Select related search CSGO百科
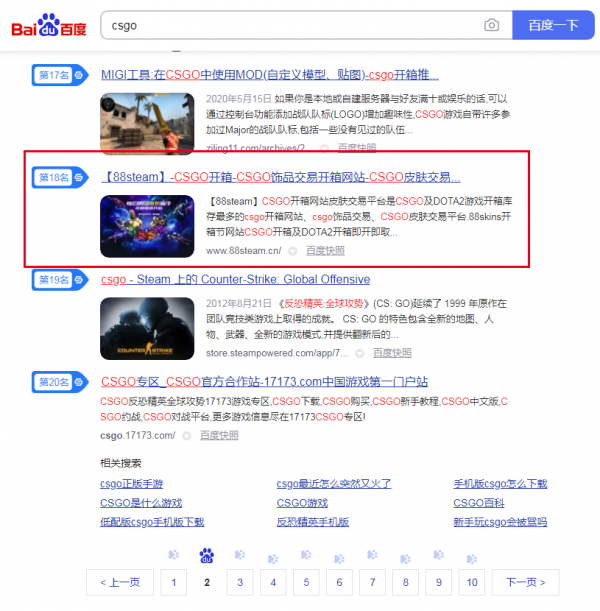Screen dimensions: 600x611 (479, 503)
